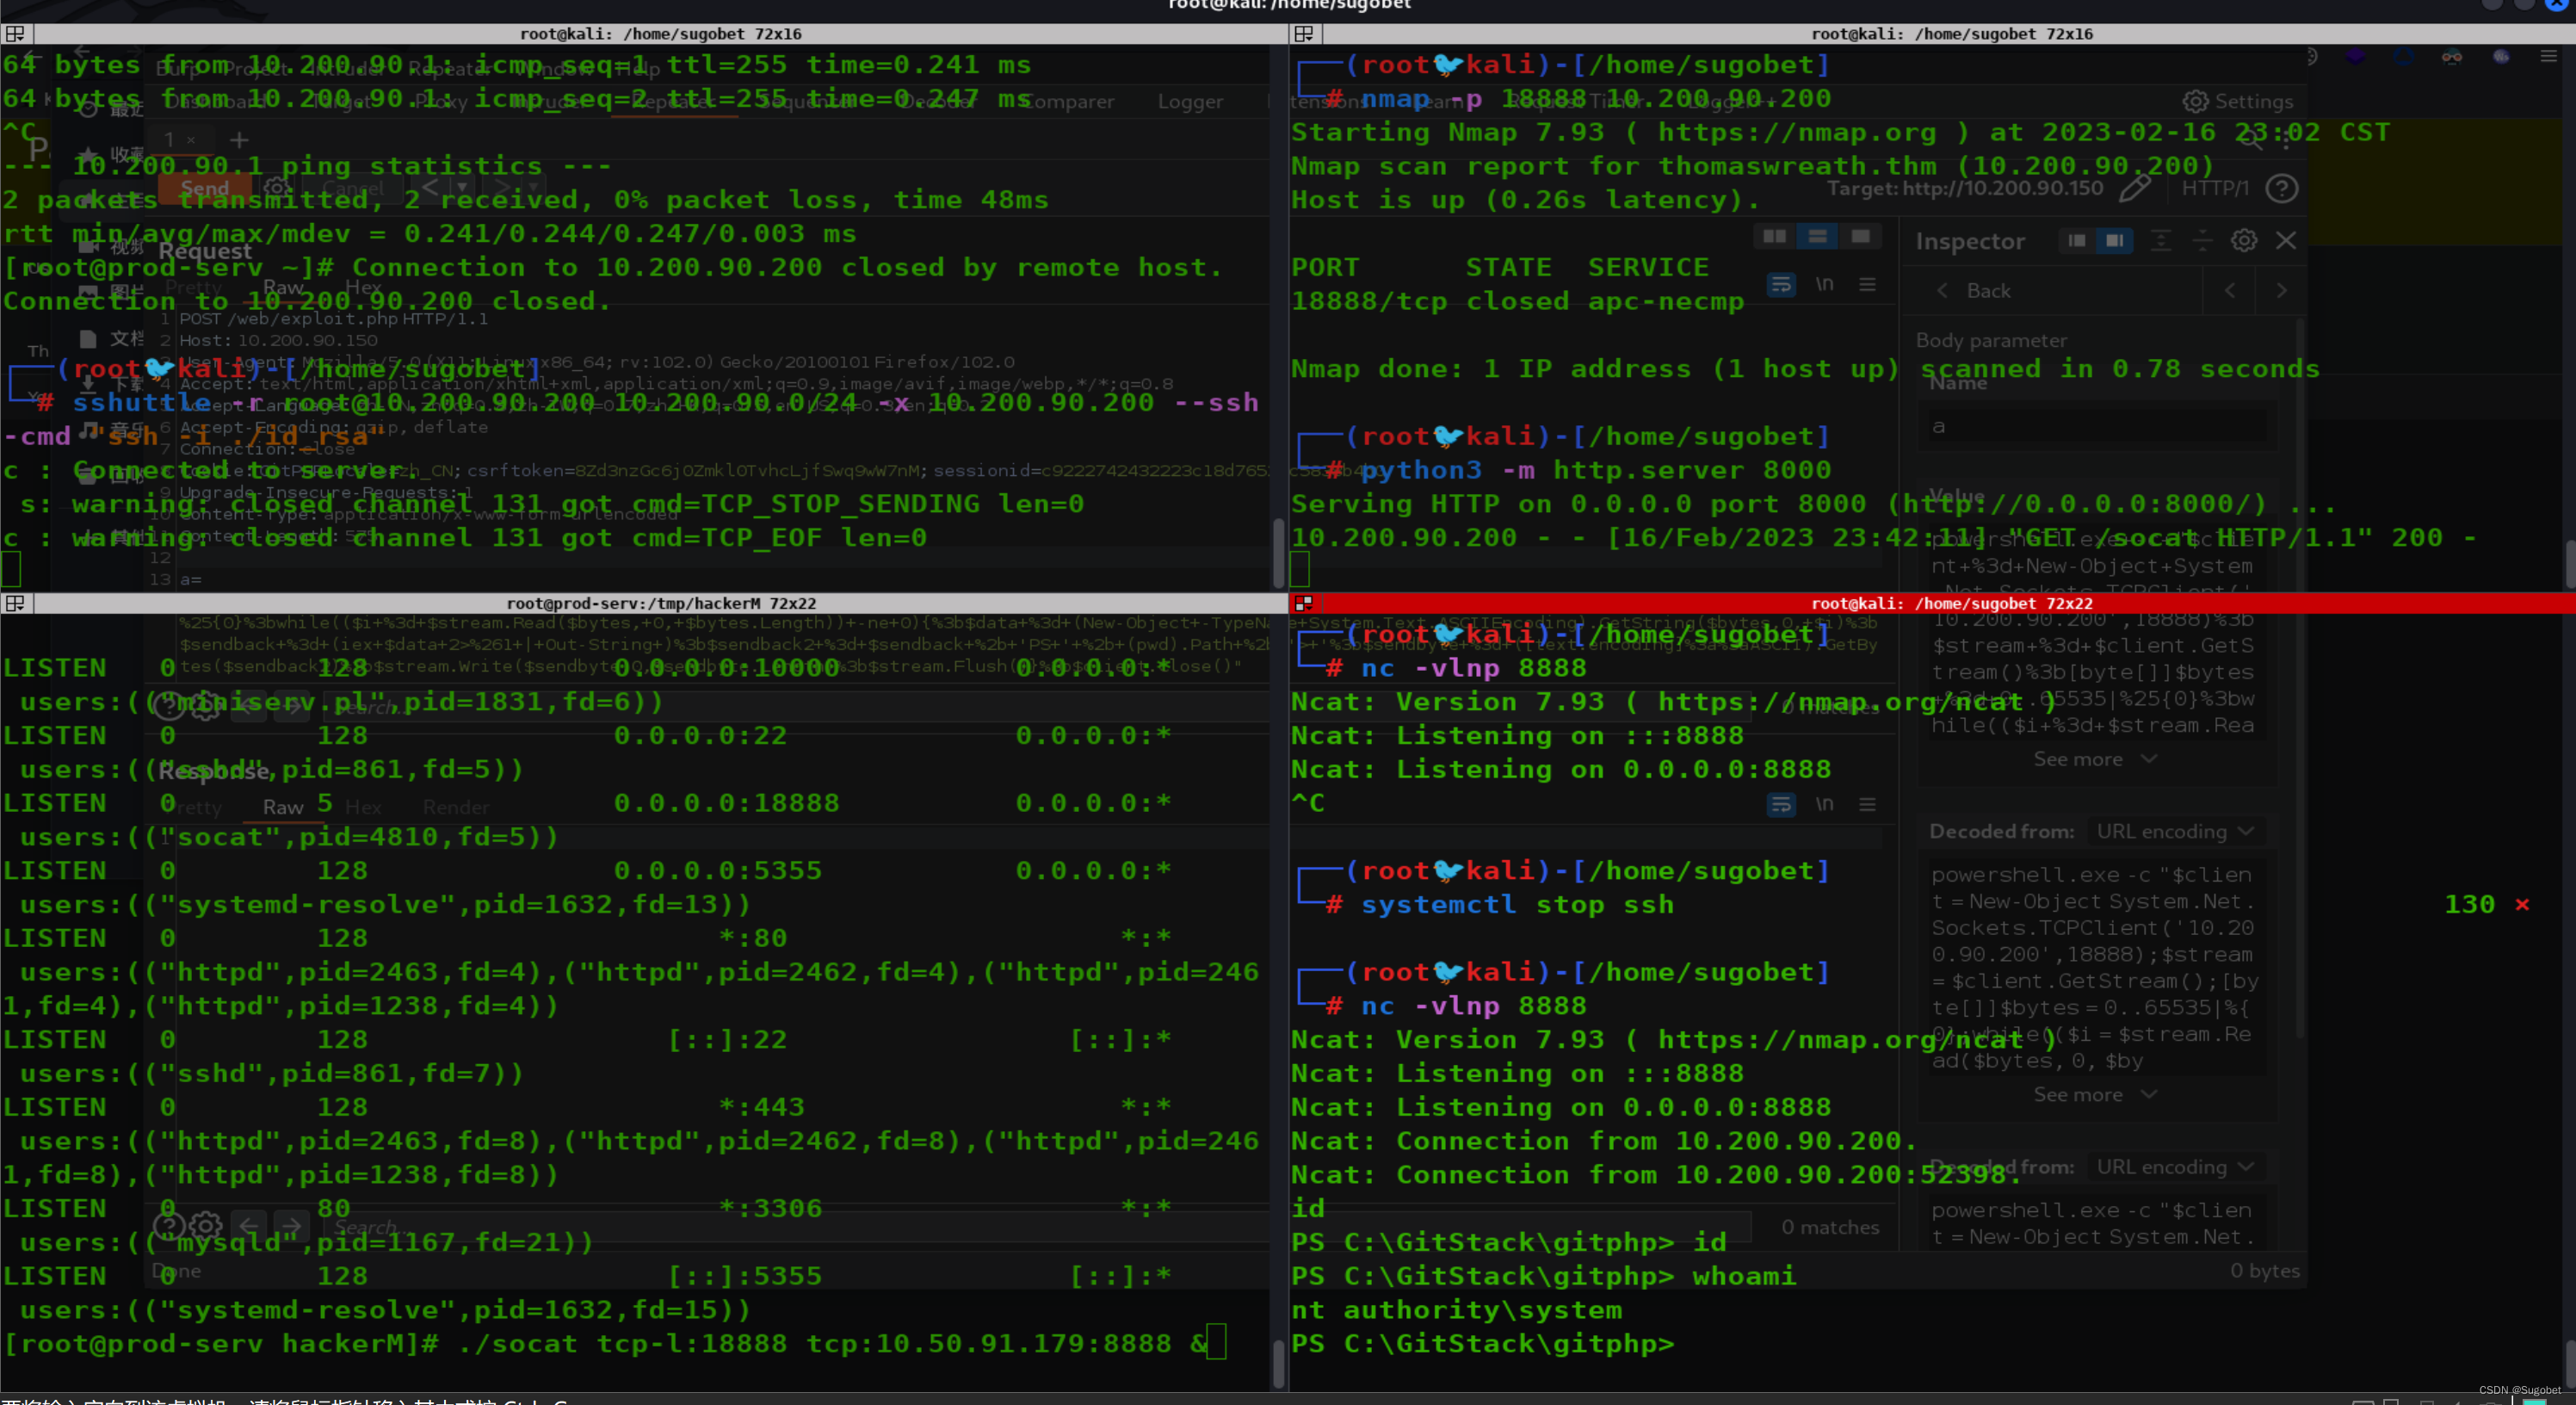Open help icon in request search bar

click(169, 708)
